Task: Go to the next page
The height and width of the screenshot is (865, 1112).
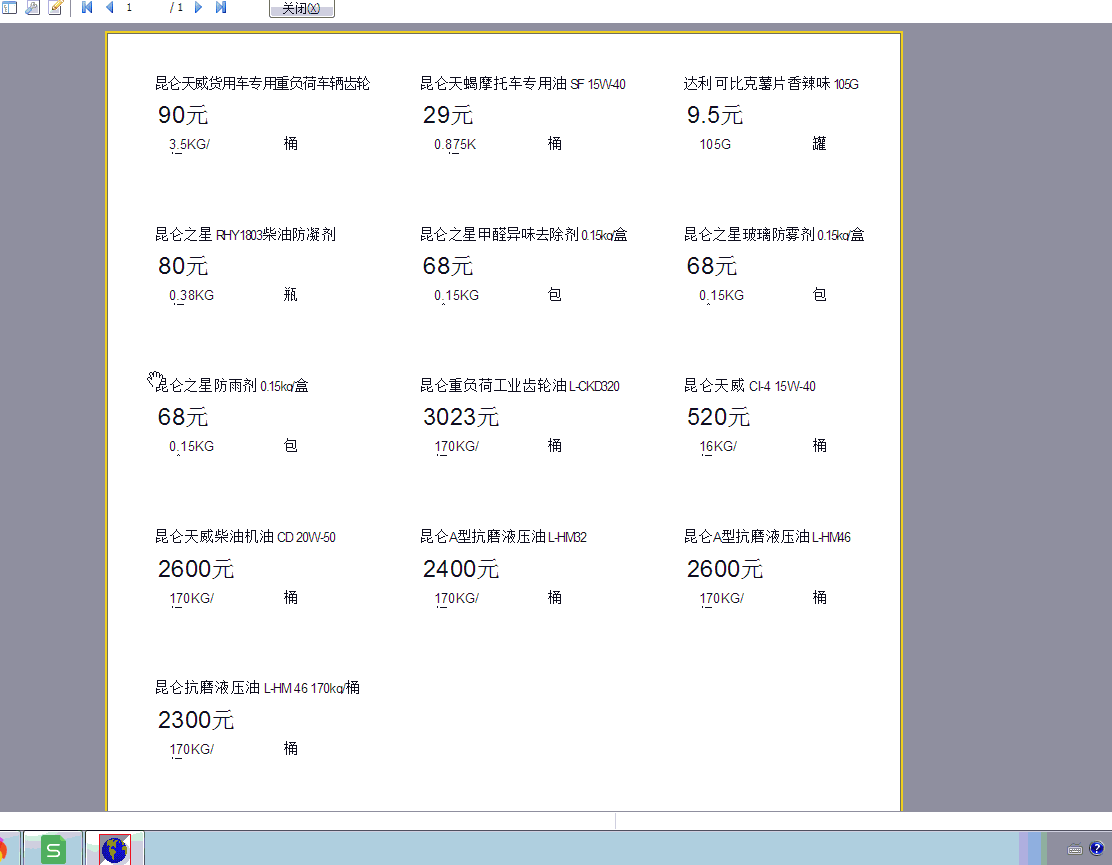Action: 198,8
